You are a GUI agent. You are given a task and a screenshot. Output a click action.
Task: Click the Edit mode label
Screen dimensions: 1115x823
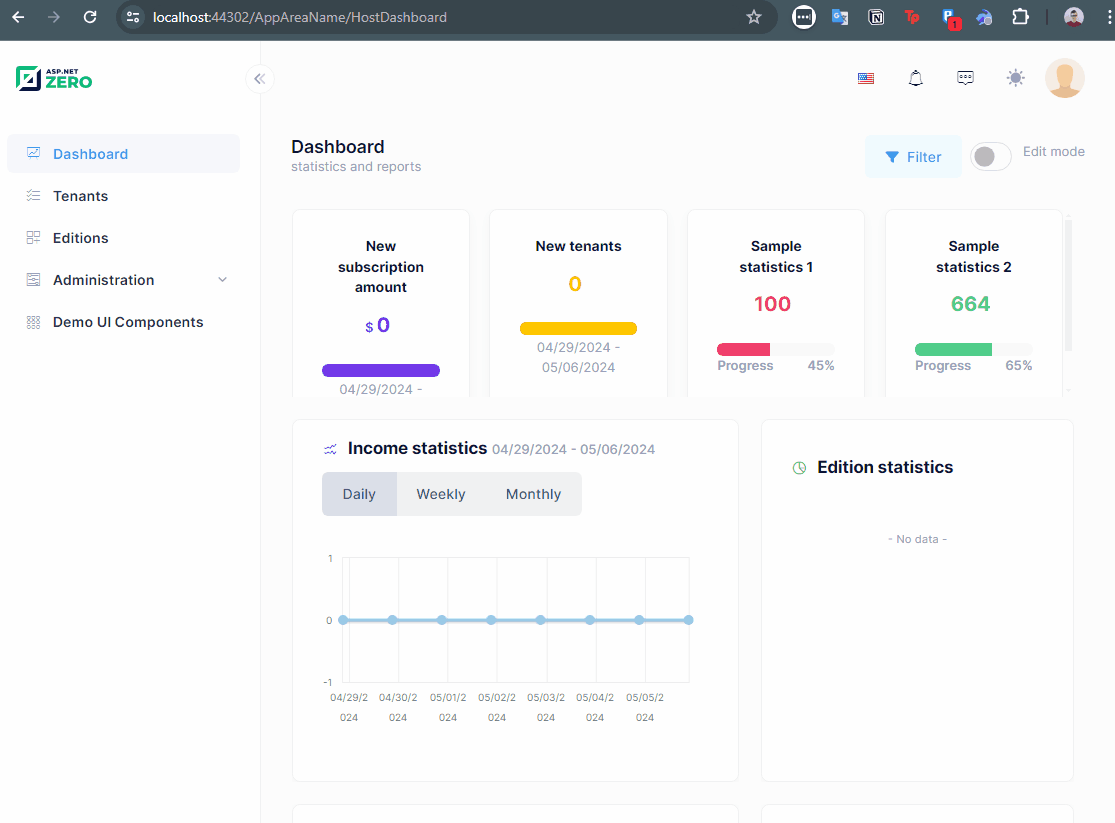click(1054, 152)
